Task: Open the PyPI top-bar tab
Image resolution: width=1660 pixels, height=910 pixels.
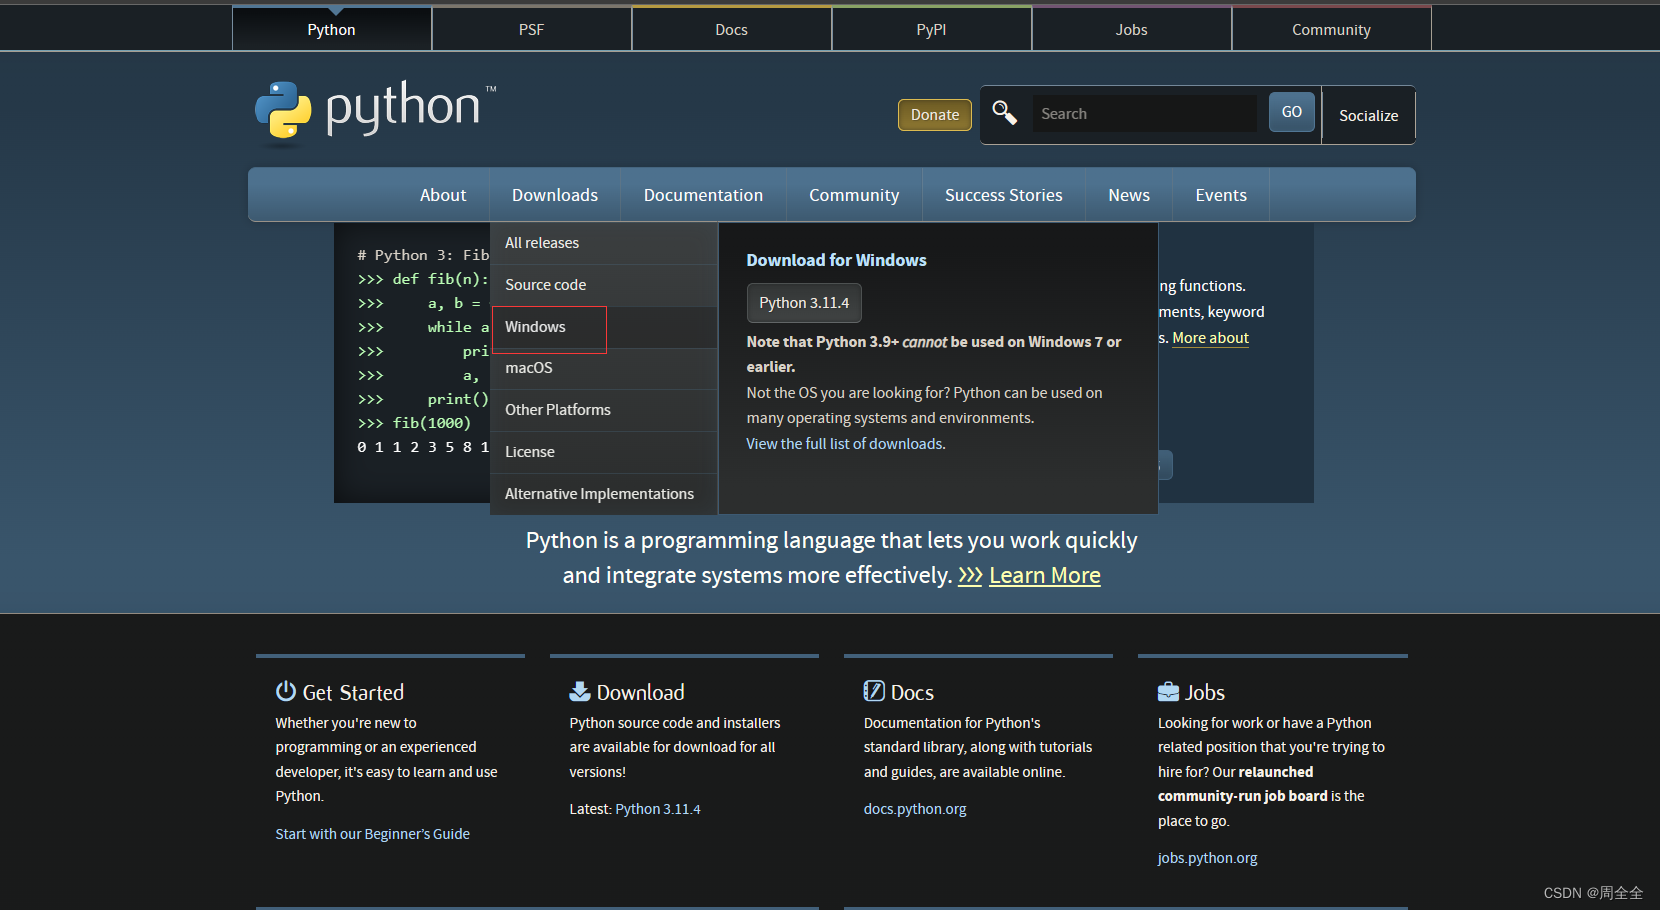Action: point(932,29)
